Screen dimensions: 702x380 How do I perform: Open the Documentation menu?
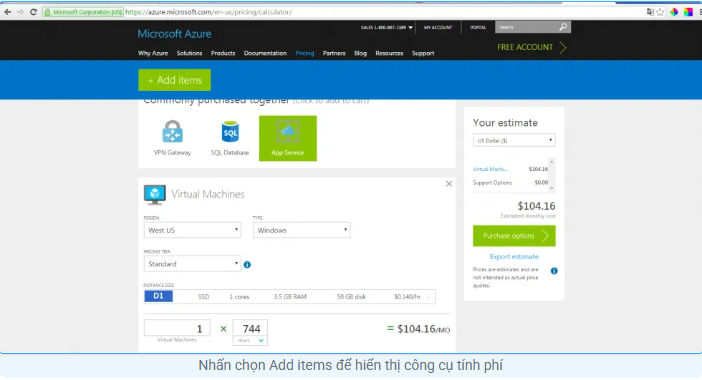265,53
